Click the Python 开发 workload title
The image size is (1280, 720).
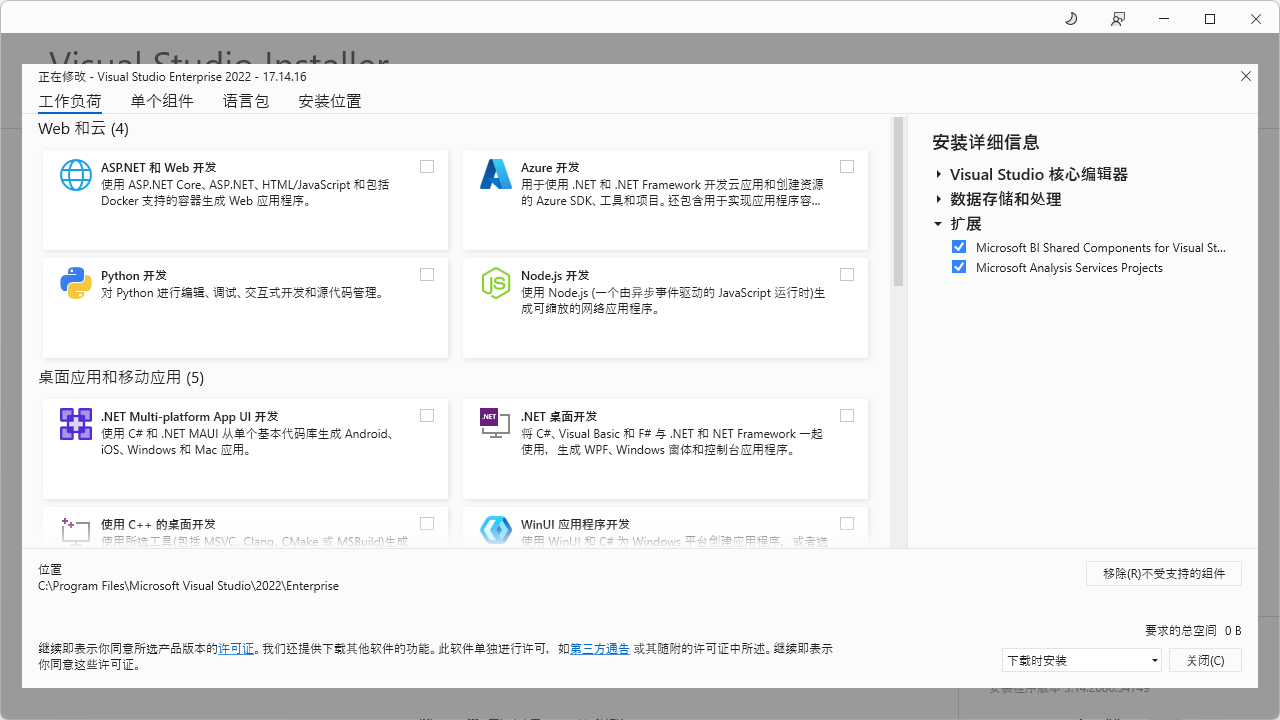click(134, 275)
